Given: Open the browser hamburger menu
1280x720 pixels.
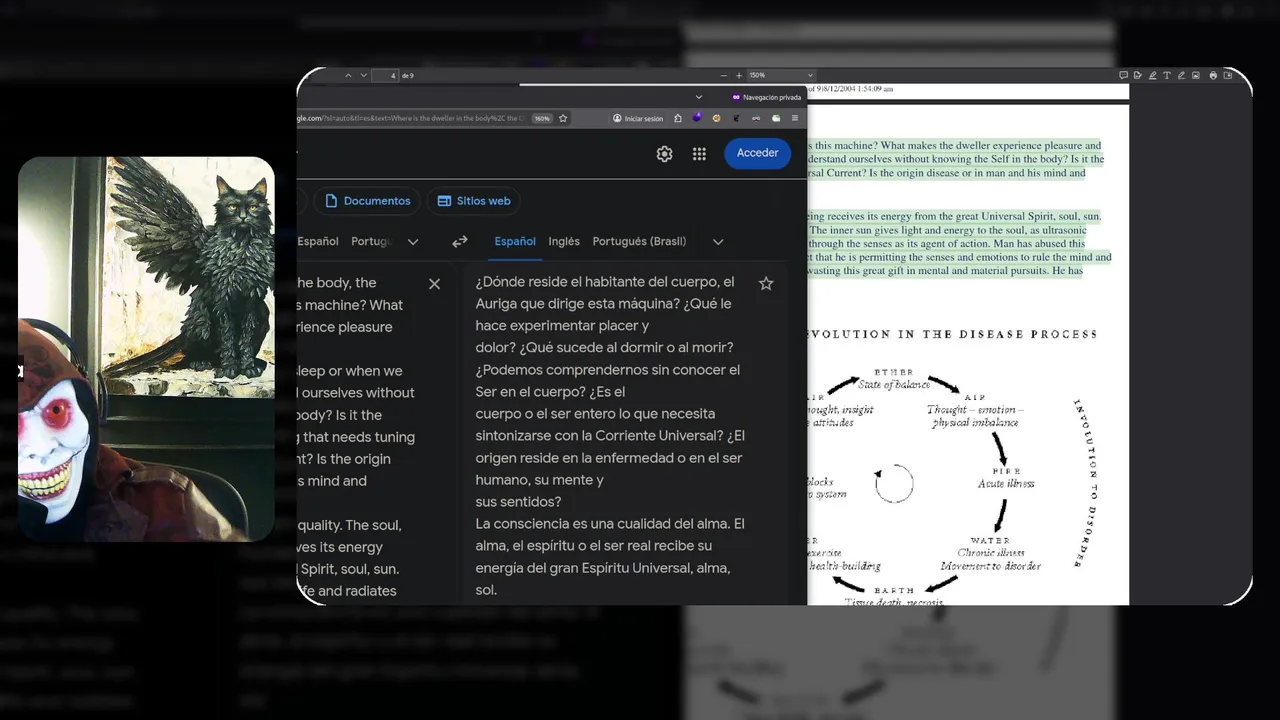Looking at the screenshot, I should [x=795, y=118].
